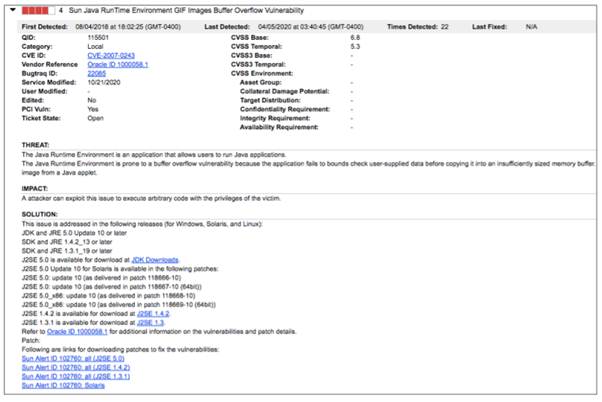The width and height of the screenshot is (602, 402).
Task: Click the vulnerability title Sun Java RunTime Environment GIF Images
Action: coord(186,10)
